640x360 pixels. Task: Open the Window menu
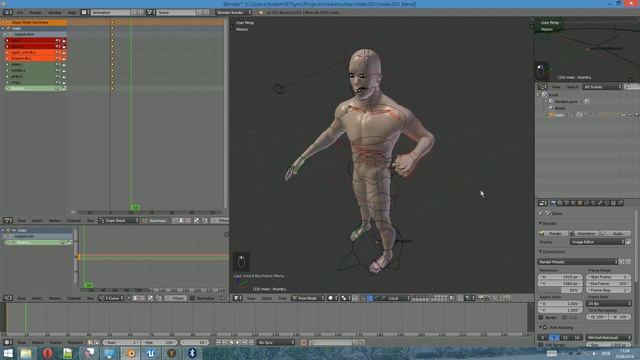[x=55, y=12]
